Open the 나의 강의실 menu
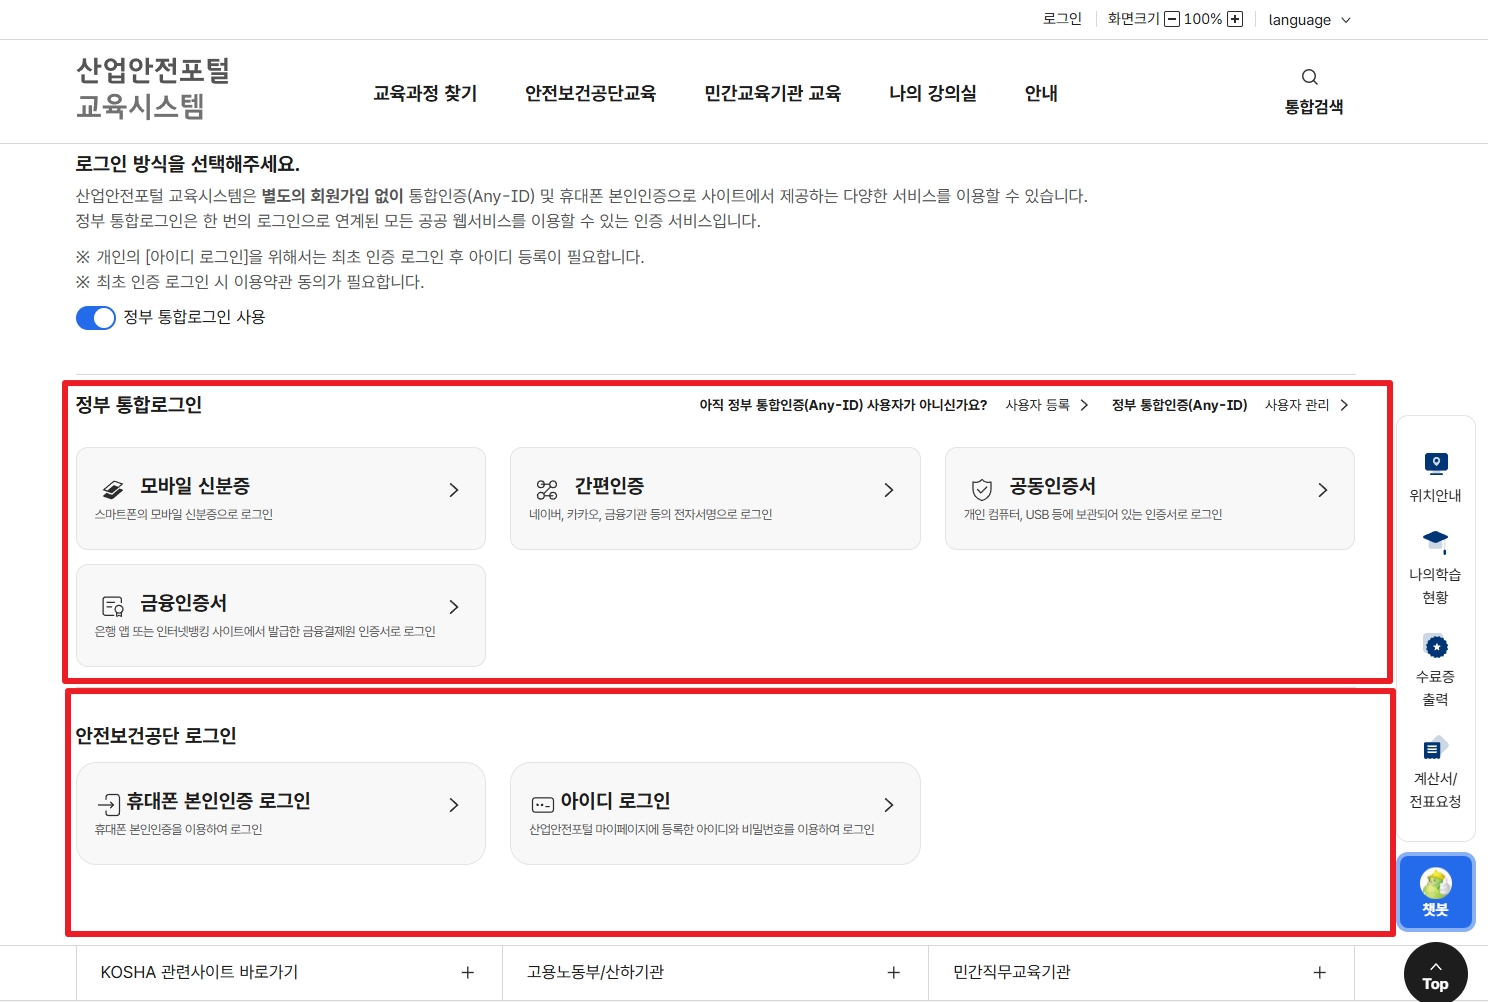The image size is (1488, 1002). point(932,93)
